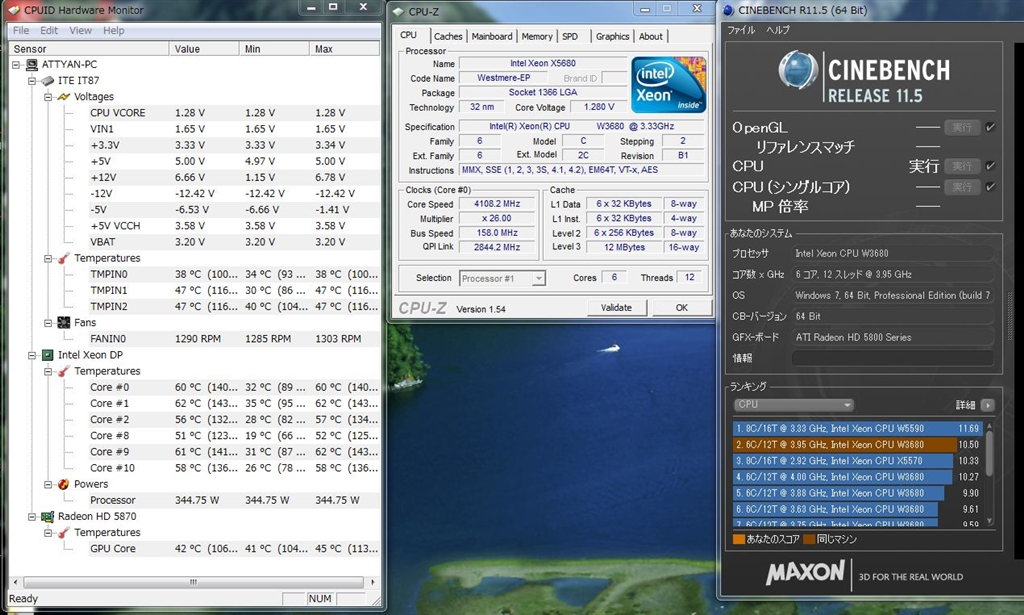The image size is (1024, 615).
Task: Run the CPU (シングルコア) benchmark button
Action: point(962,187)
